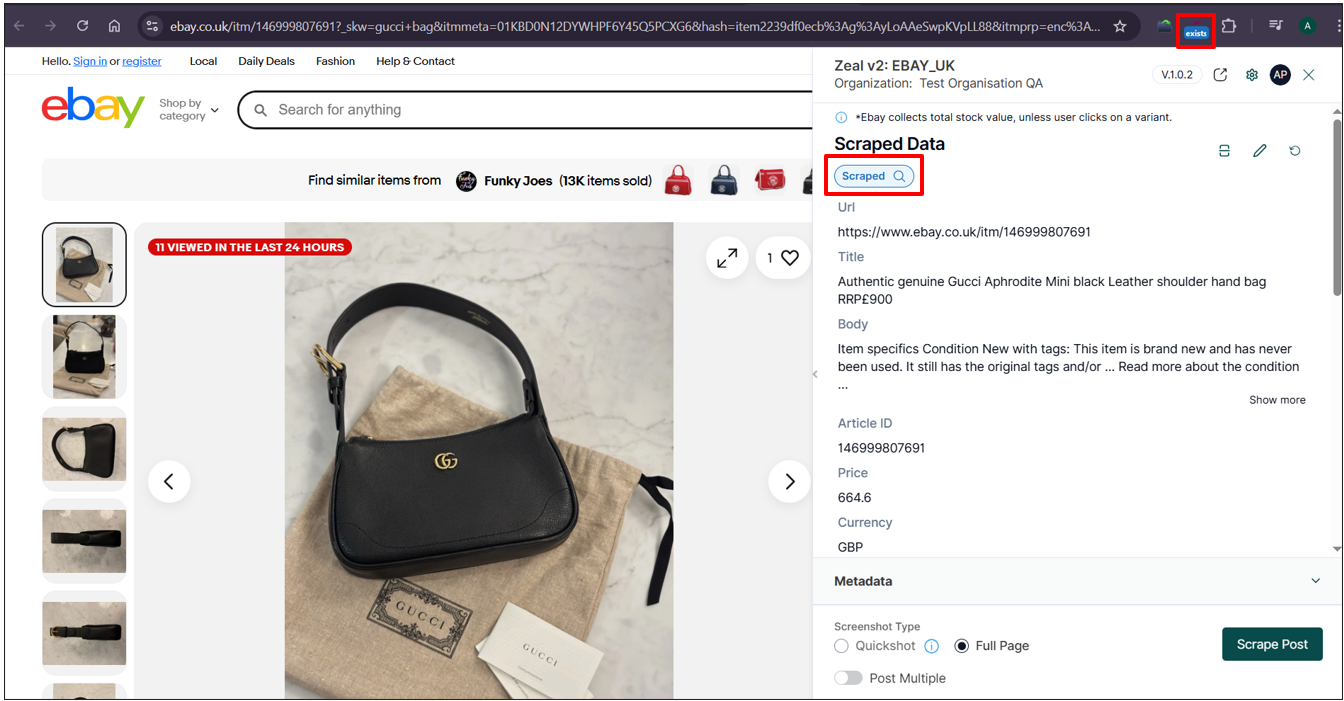Open site information icon in address bar
The width and height of the screenshot is (1344, 701).
point(152,26)
